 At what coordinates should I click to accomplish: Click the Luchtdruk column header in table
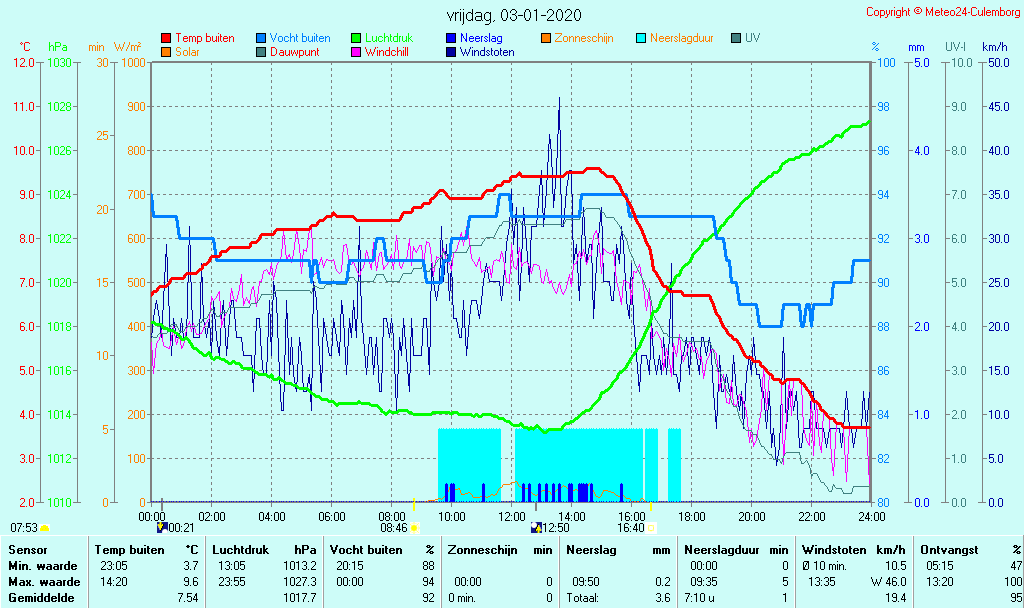pyautogui.click(x=241, y=550)
